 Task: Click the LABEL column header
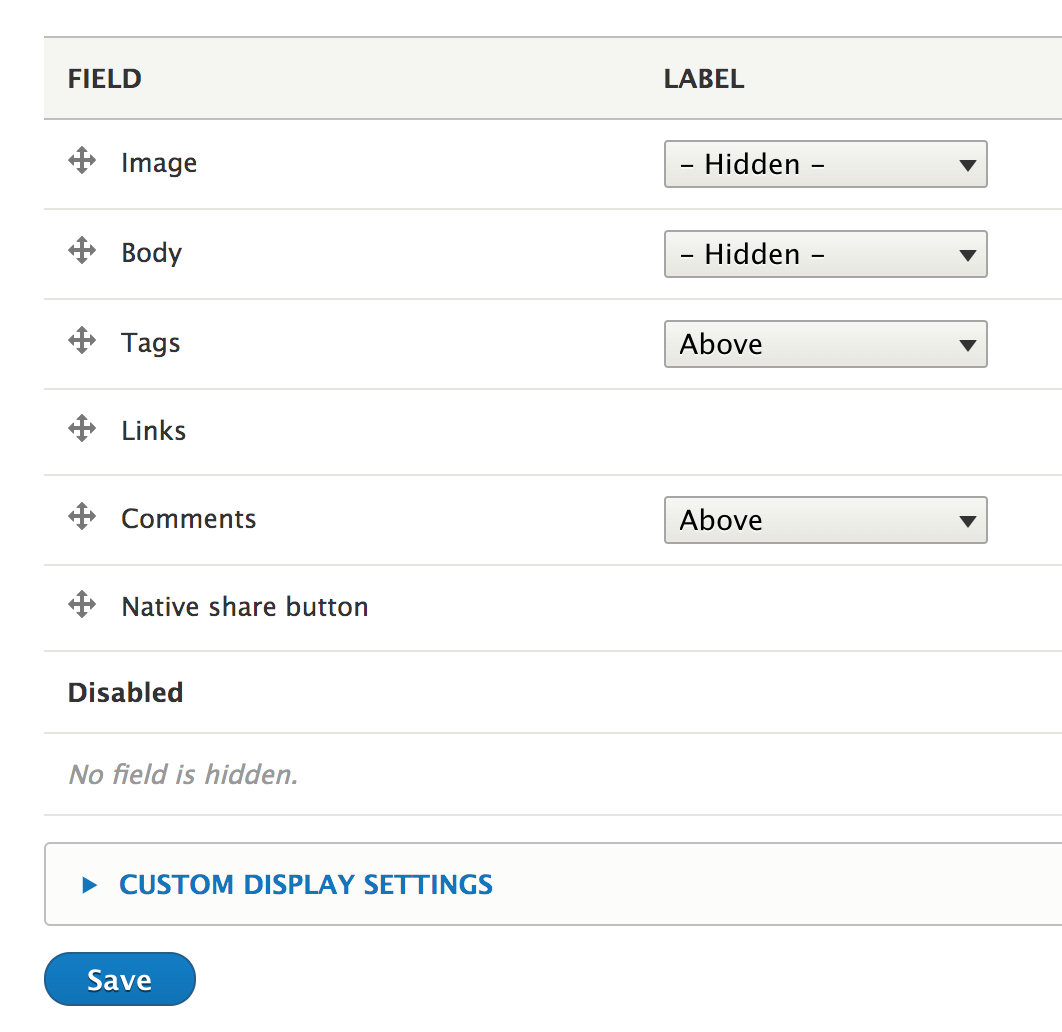(x=703, y=78)
